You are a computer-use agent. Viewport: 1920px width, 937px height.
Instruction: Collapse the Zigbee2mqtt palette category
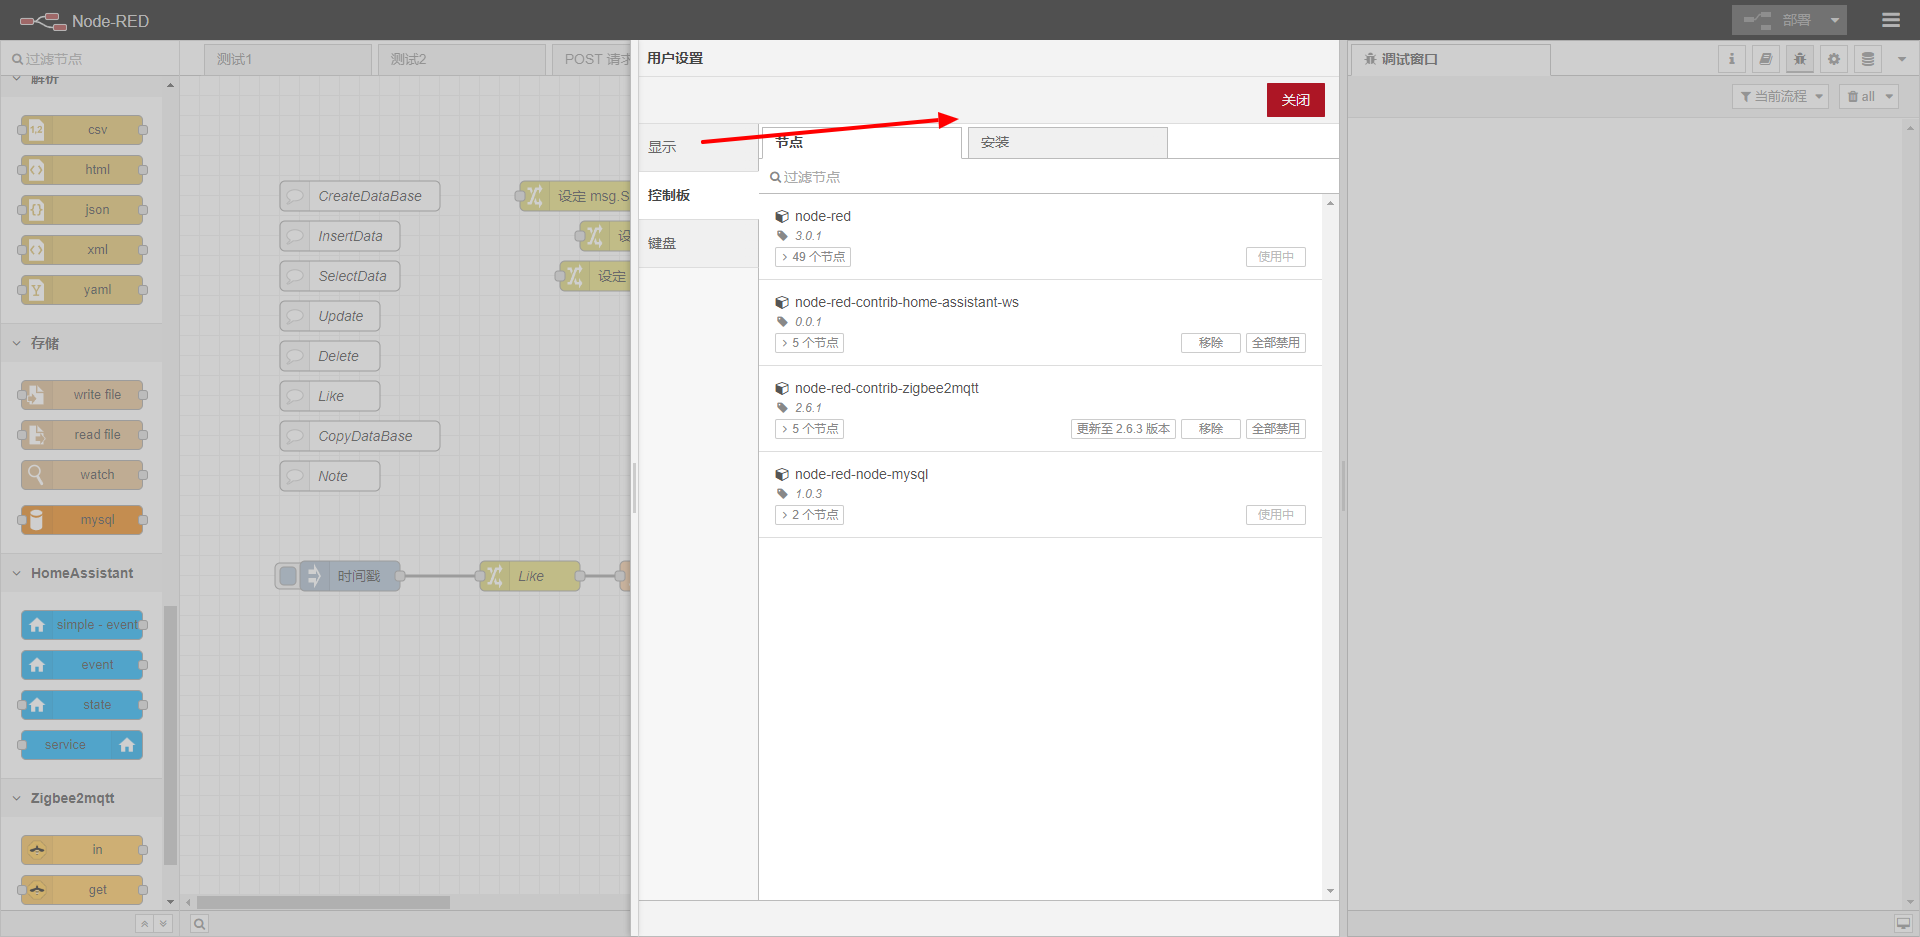[82, 798]
